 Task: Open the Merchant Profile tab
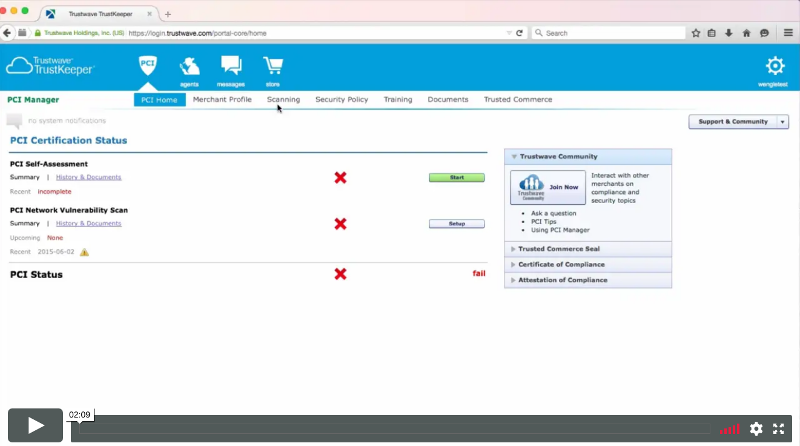pos(222,100)
